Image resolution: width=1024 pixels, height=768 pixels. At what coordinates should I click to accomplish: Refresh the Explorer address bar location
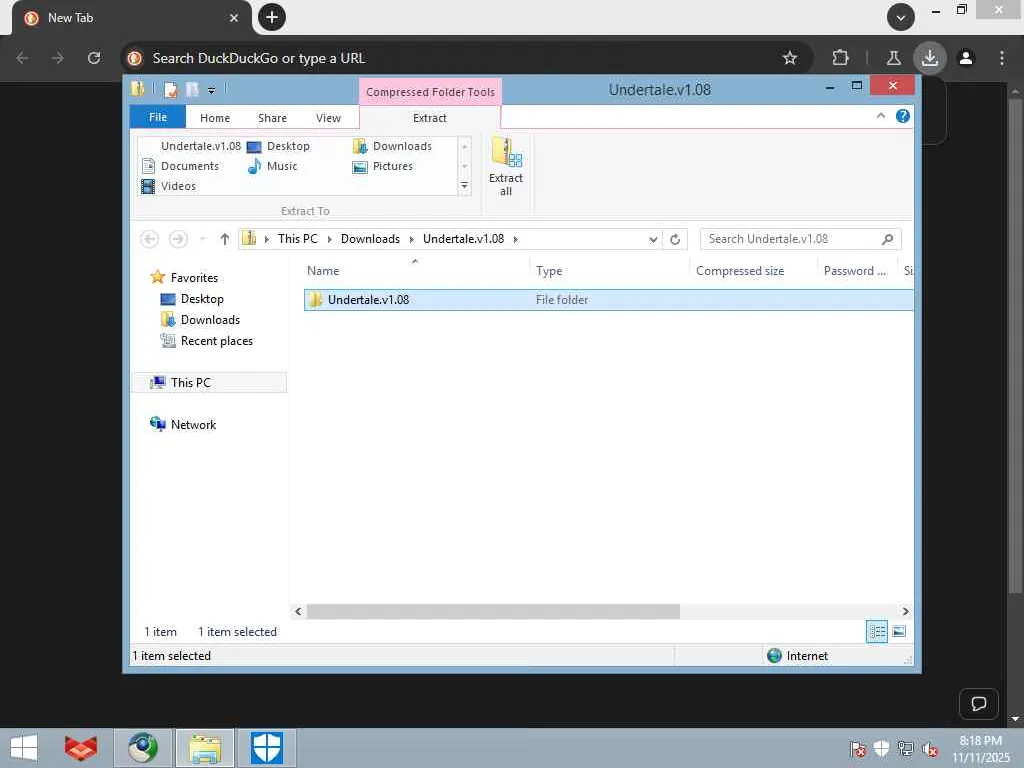[x=675, y=239]
